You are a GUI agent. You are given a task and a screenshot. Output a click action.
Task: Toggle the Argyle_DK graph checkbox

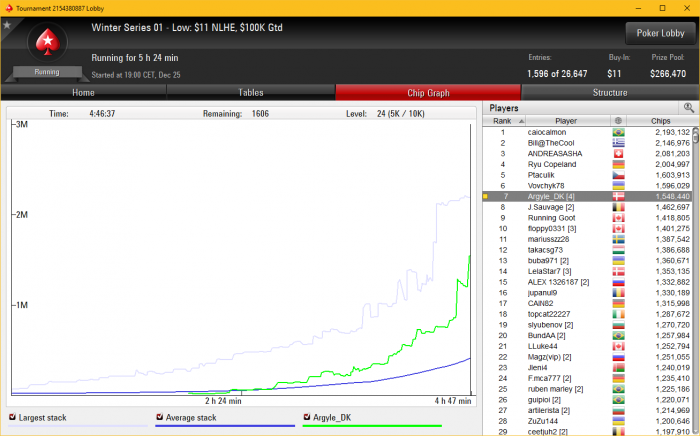(x=307, y=417)
